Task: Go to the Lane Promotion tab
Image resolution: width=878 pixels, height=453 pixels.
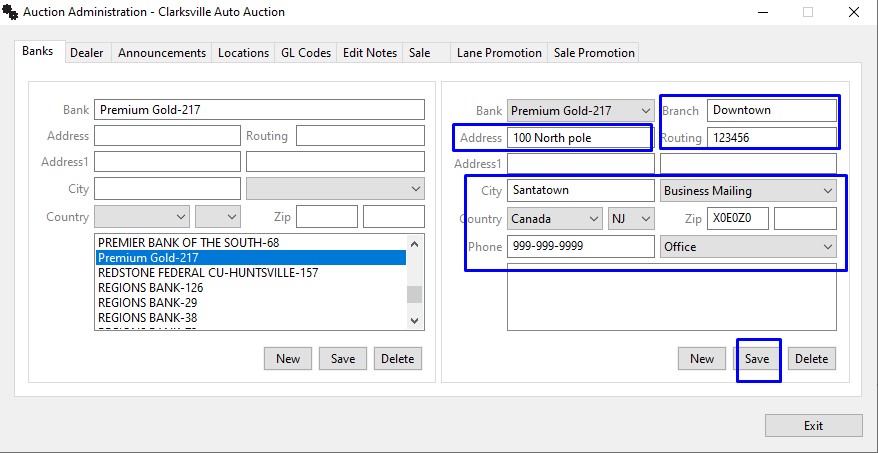Action: (499, 53)
